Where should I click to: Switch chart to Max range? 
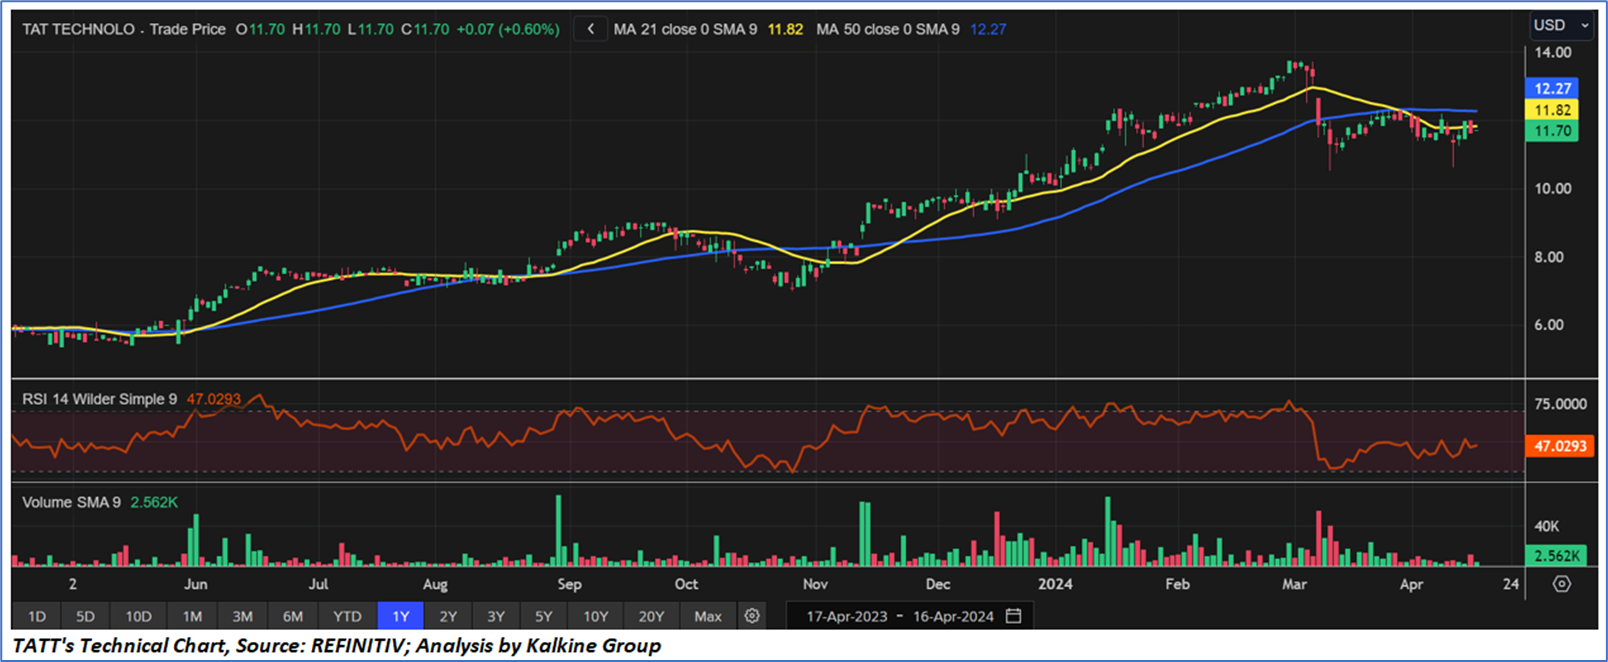[x=707, y=616]
